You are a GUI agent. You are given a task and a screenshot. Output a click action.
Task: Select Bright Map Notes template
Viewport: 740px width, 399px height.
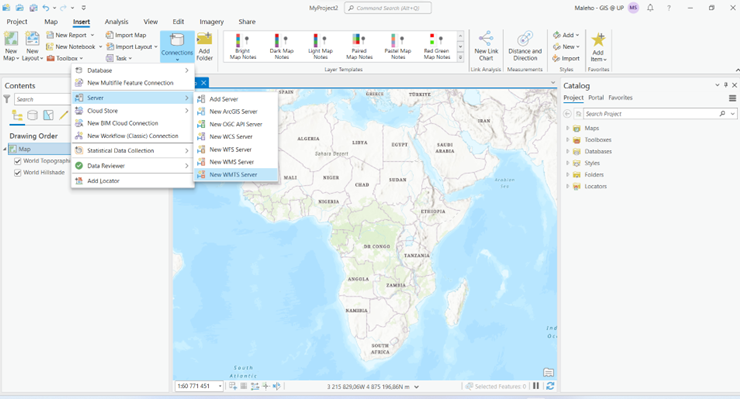pos(243,46)
